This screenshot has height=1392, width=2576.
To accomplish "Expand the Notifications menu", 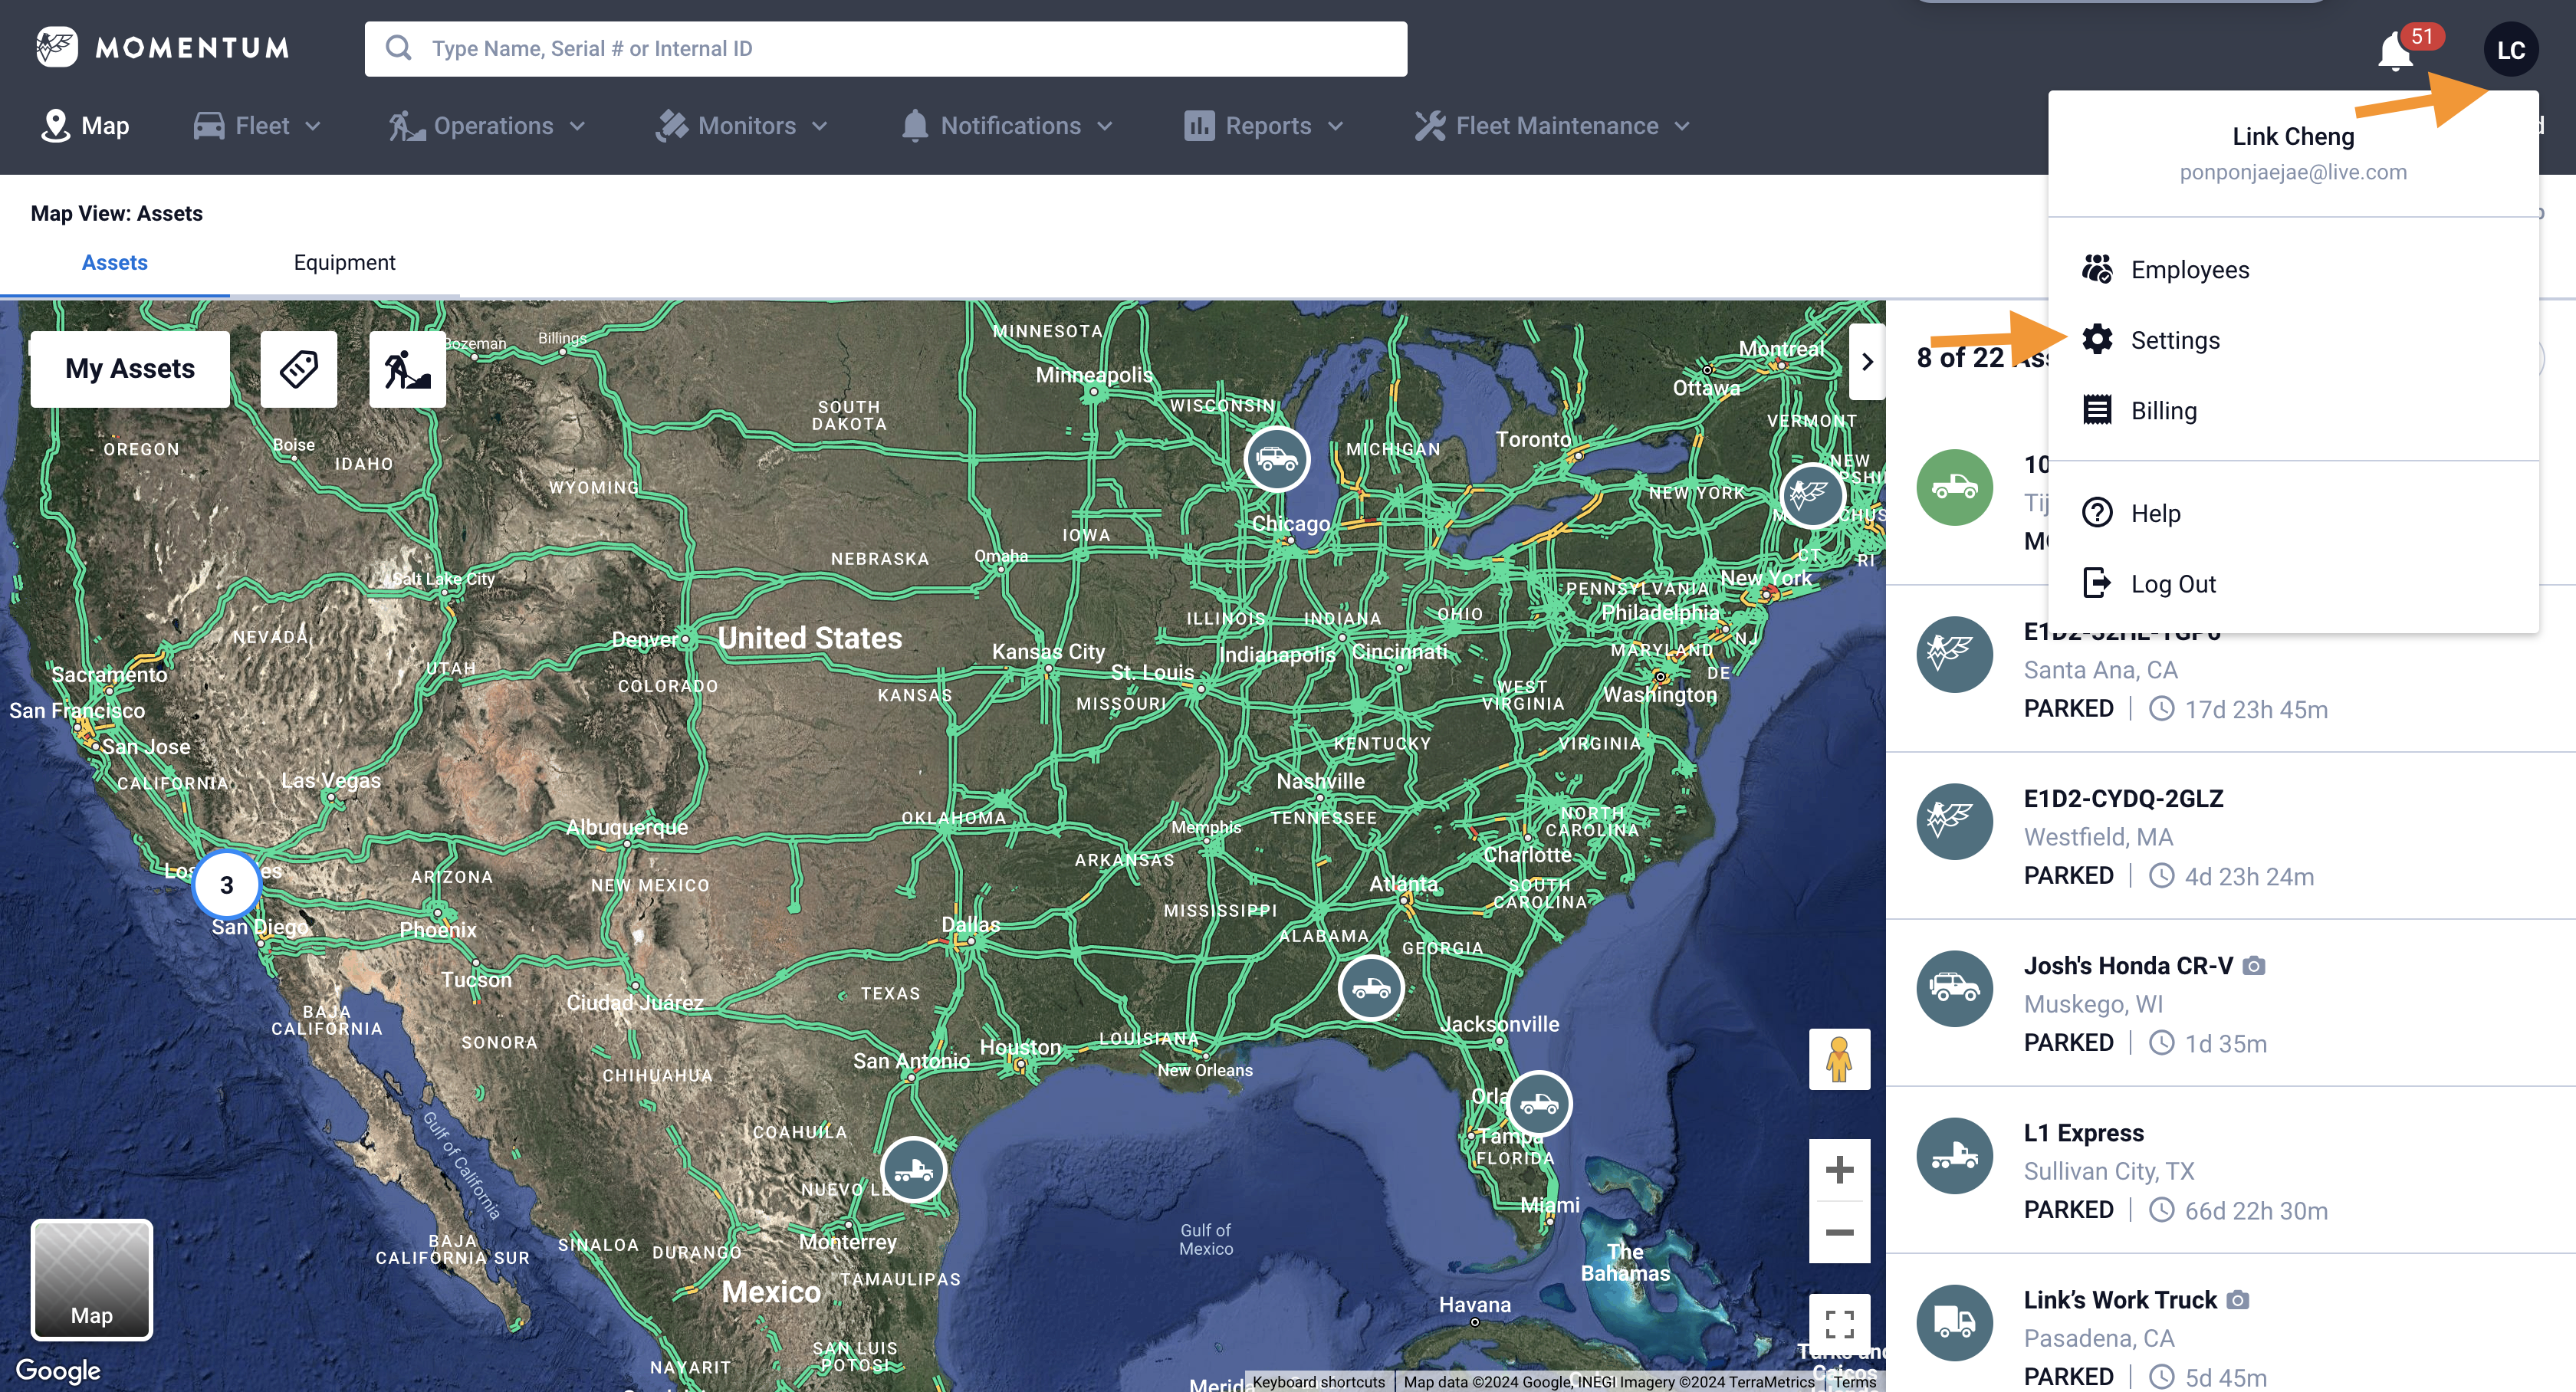I will point(1007,126).
